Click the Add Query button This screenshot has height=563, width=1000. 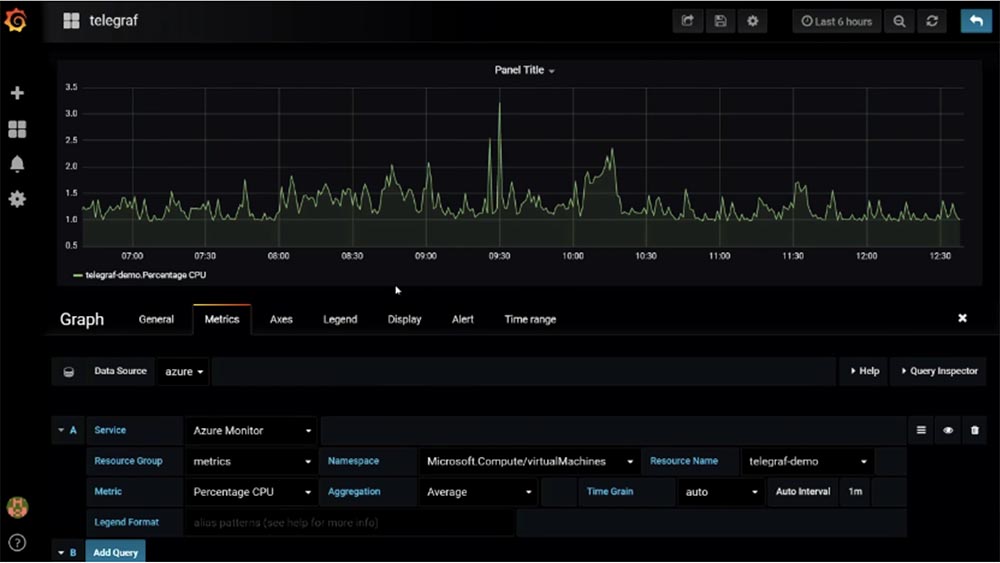coord(115,552)
